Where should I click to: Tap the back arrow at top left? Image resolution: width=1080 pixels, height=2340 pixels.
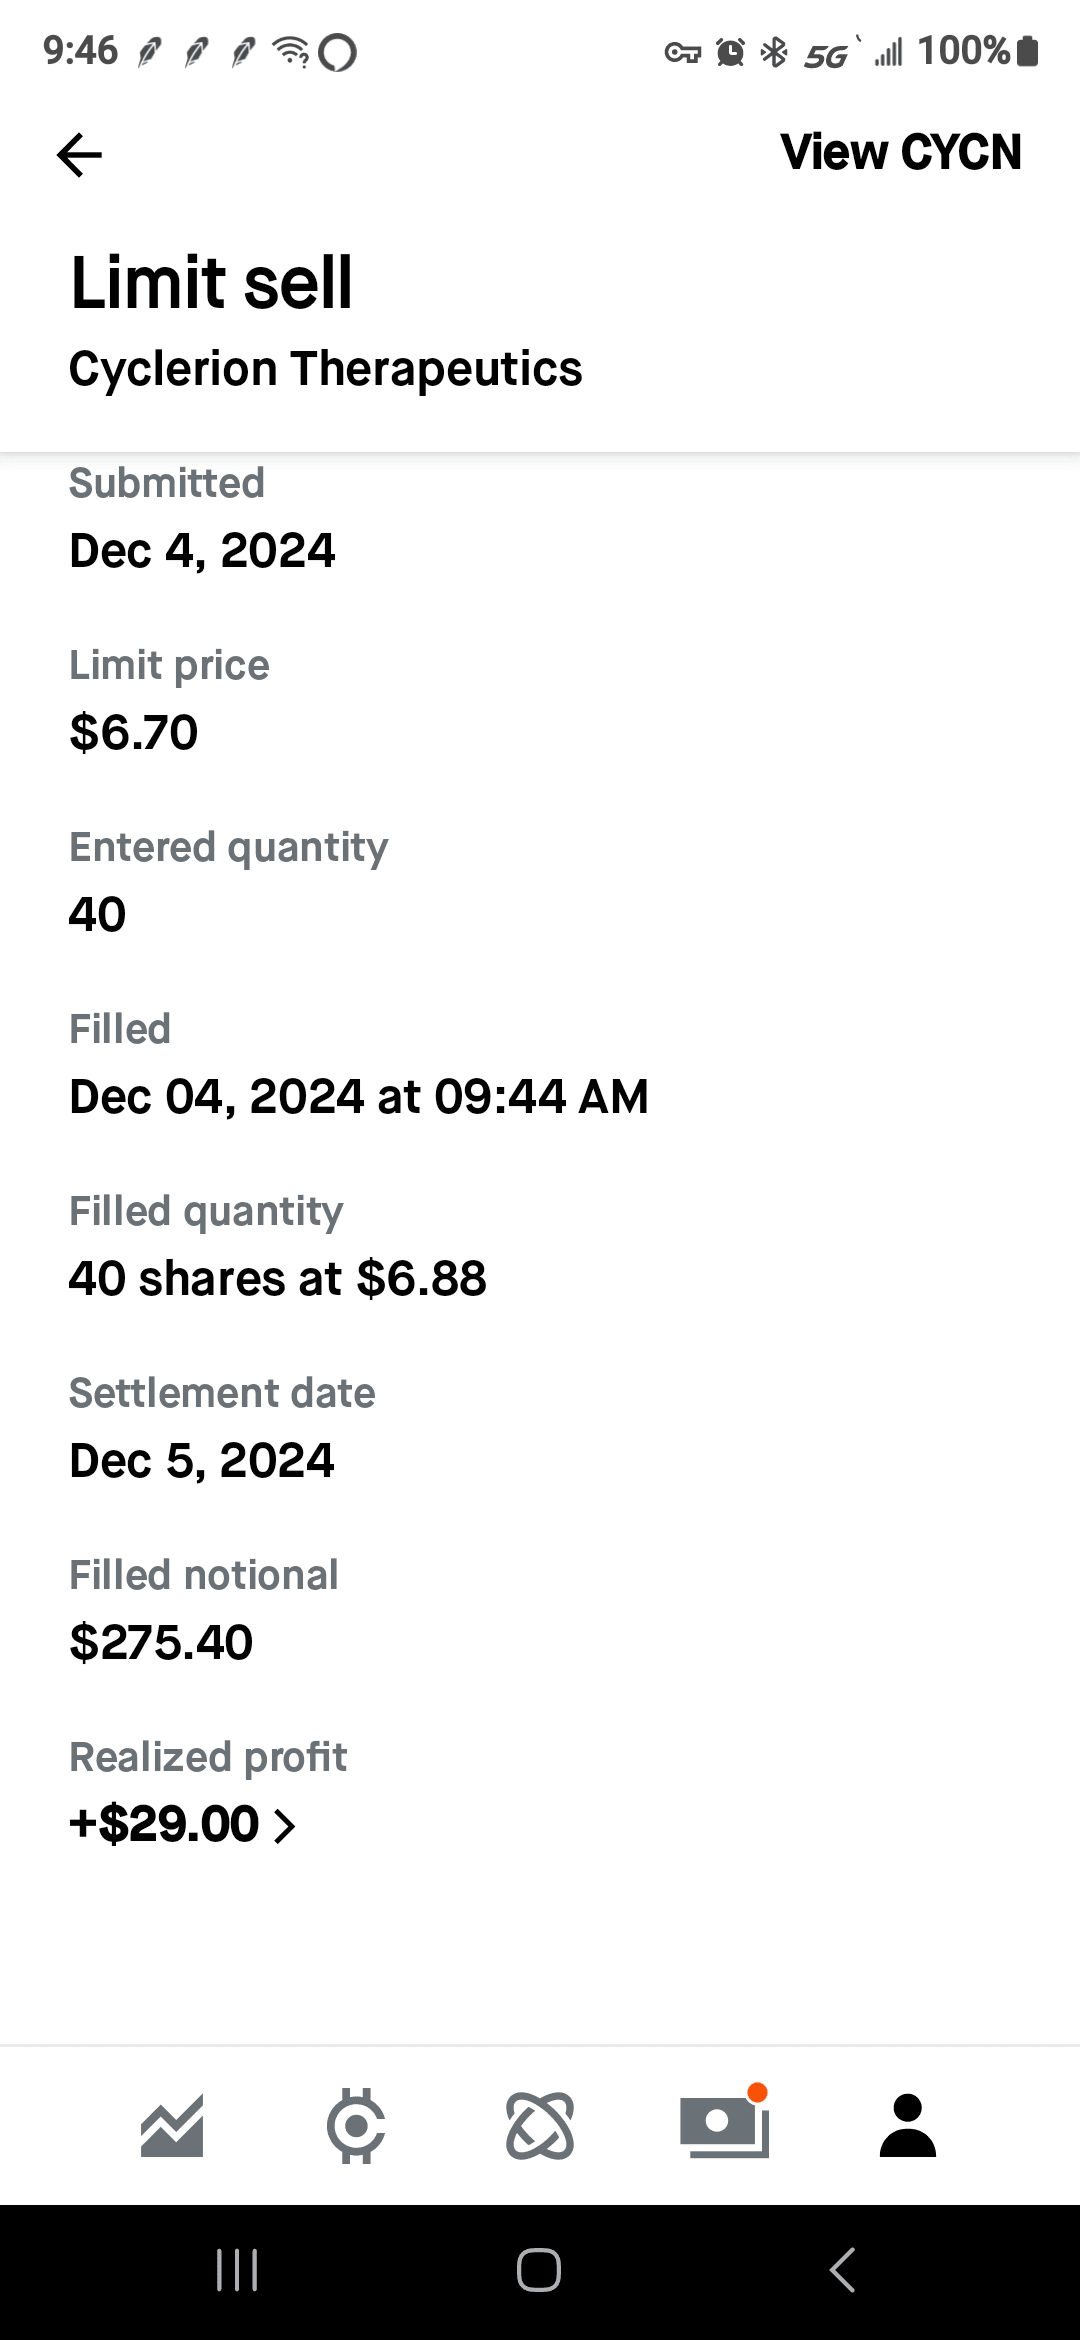pyautogui.click(x=80, y=155)
